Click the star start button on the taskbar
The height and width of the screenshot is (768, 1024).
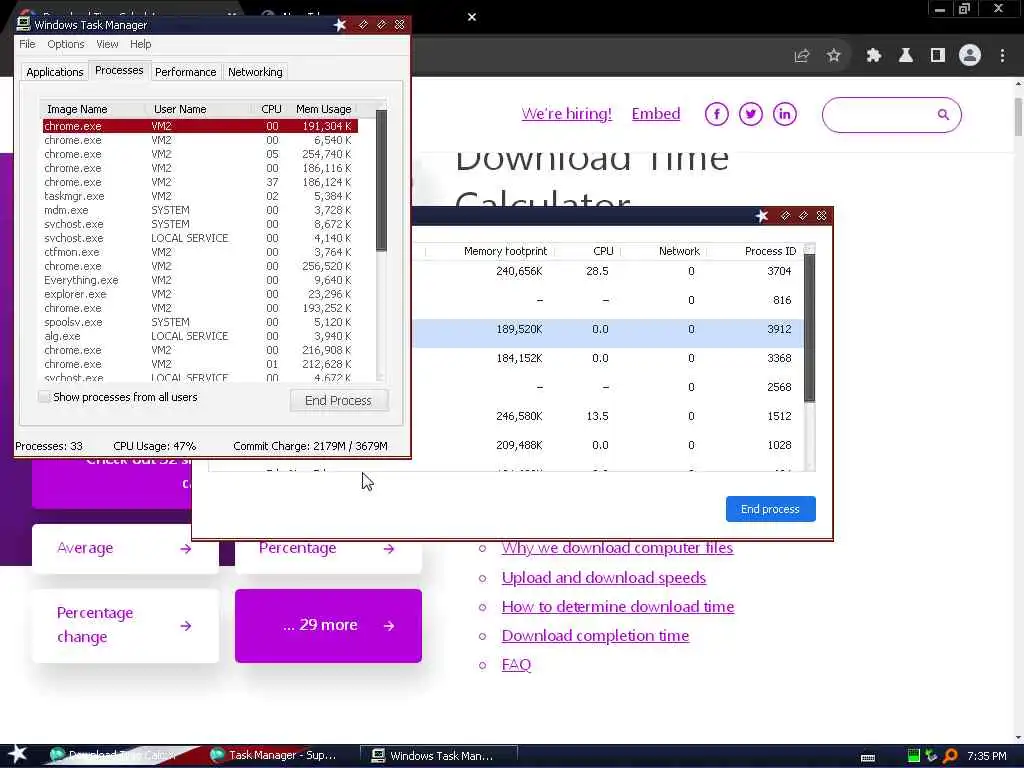(x=18, y=754)
